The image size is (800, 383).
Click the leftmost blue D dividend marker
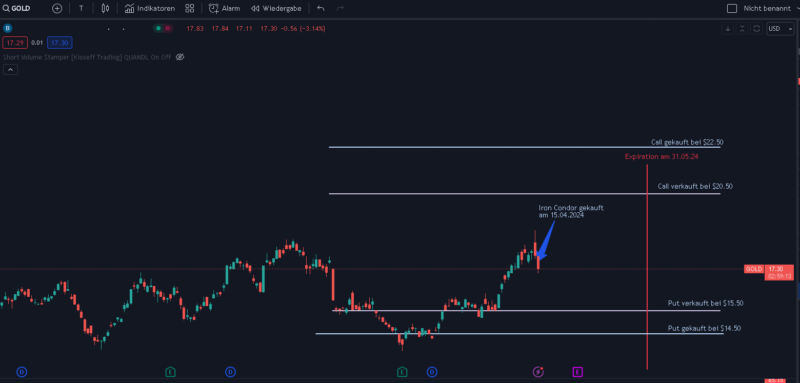tap(21, 372)
